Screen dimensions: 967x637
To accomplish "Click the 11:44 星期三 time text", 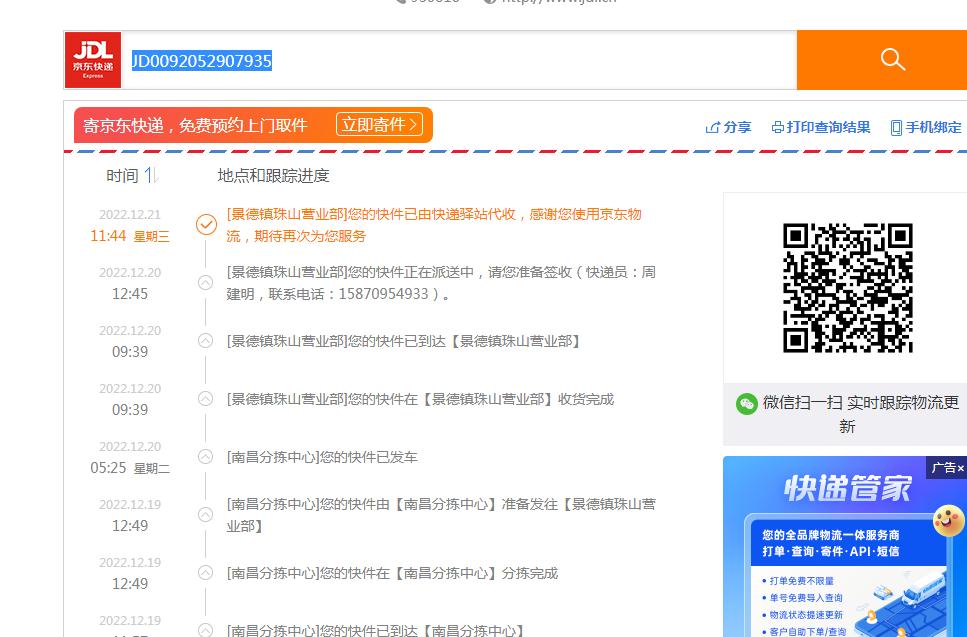I will [130, 236].
